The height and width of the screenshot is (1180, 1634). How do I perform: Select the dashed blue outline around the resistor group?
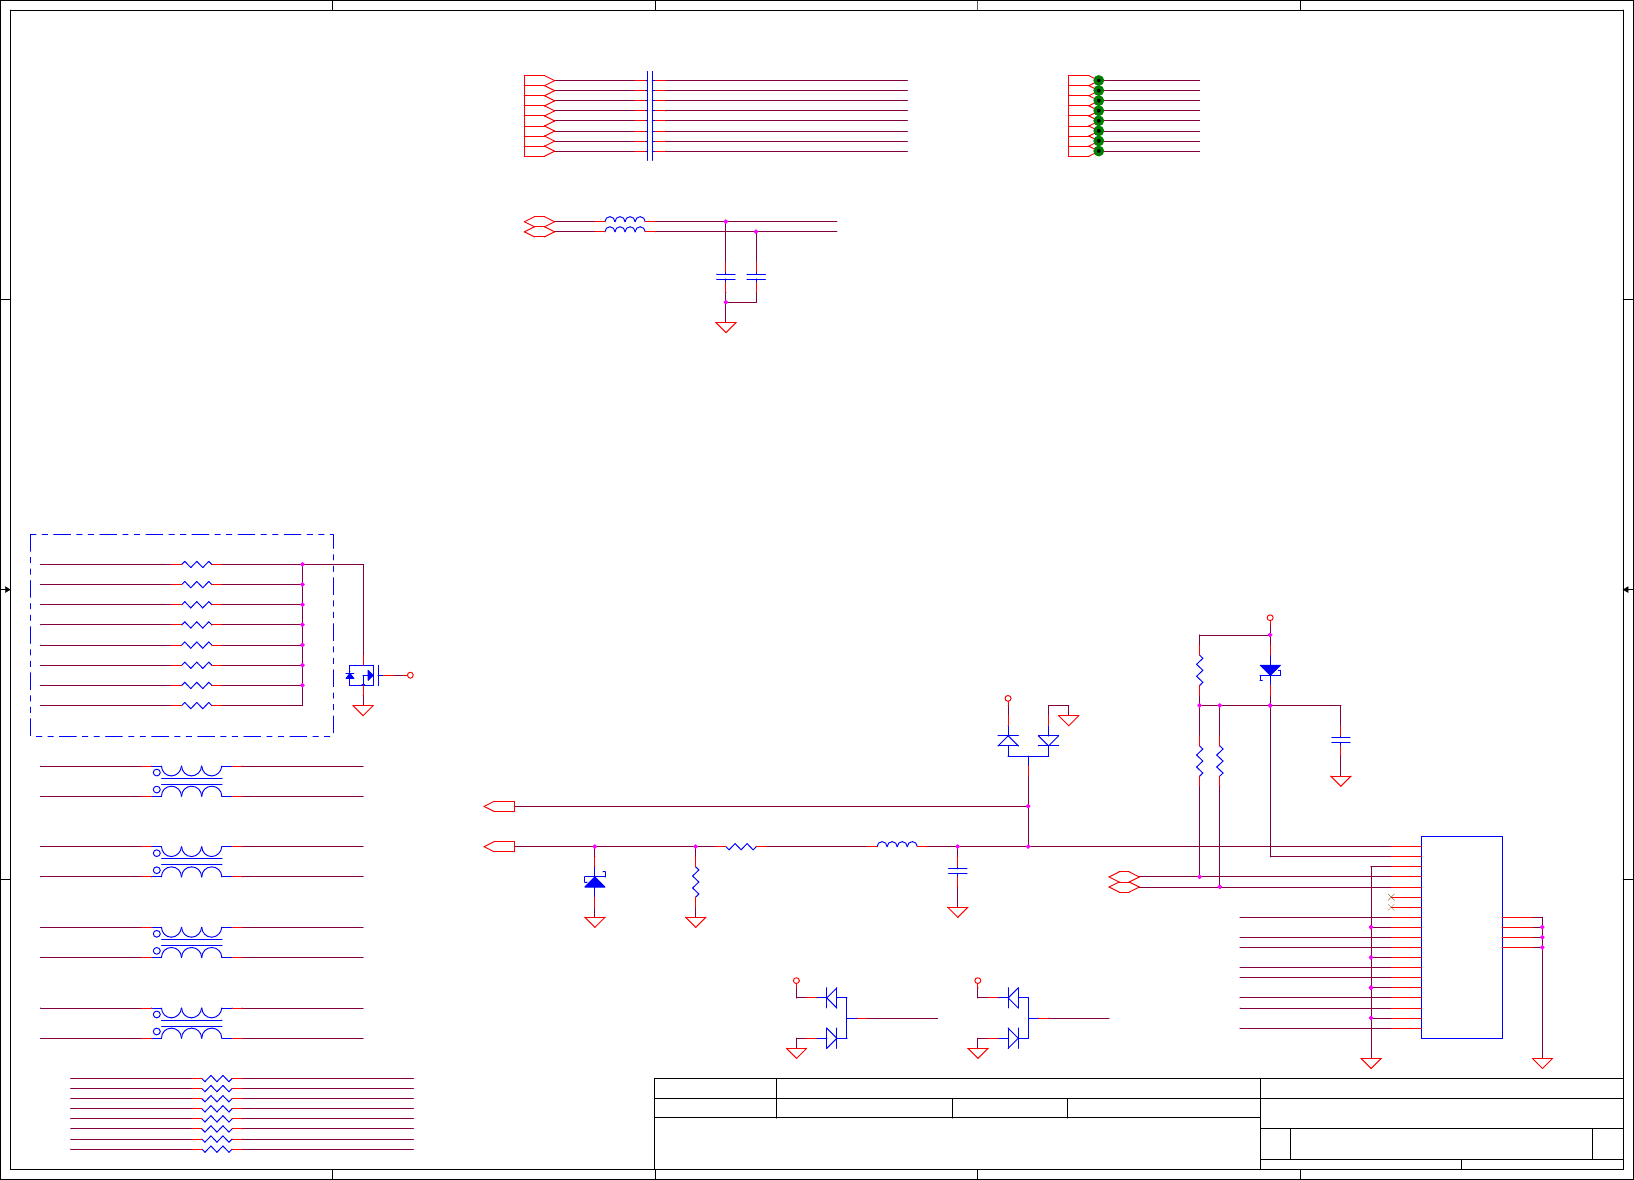pyautogui.click(x=182, y=635)
